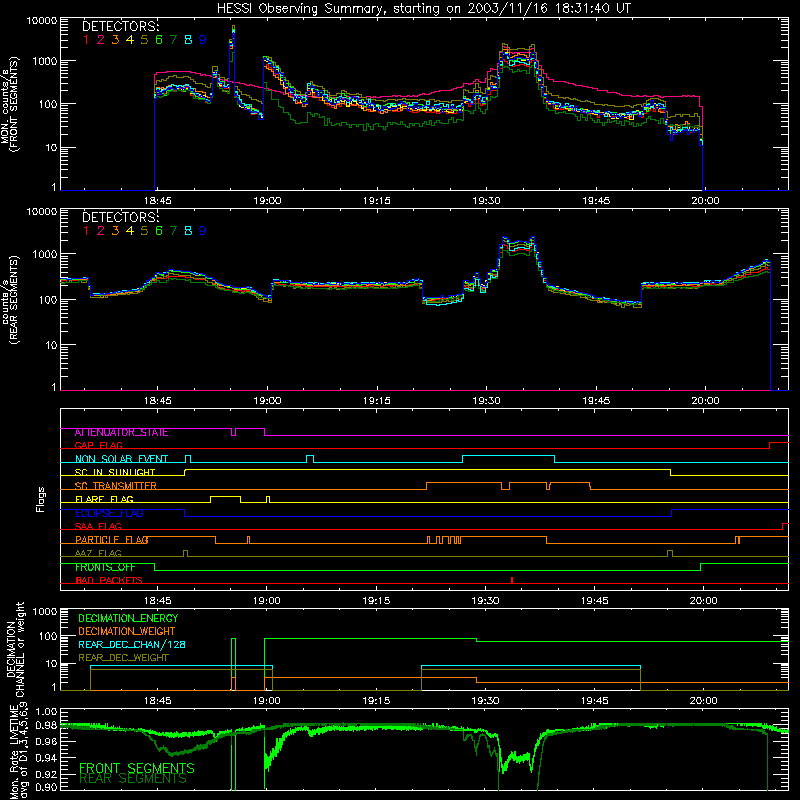The width and height of the screenshot is (800, 800).
Task: Click the counts/s (REAR SEGMENTS) axis title
Action: pyautogui.click(x=10, y=299)
